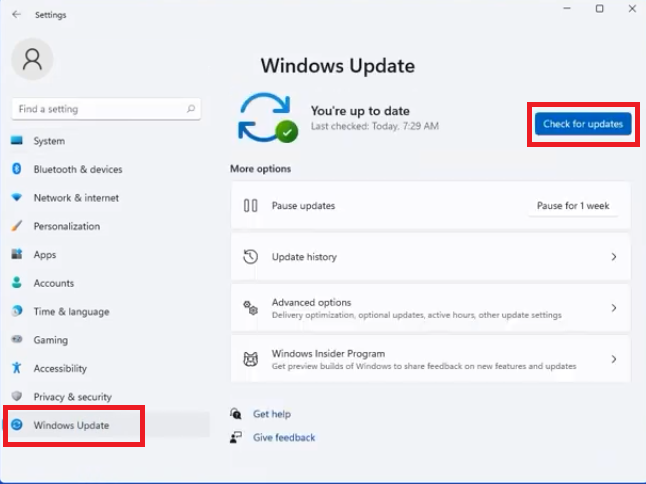The image size is (646, 484).
Task: Click the Windows Insider cat icon
Action: pyautogui.click(x=250, y=359)
